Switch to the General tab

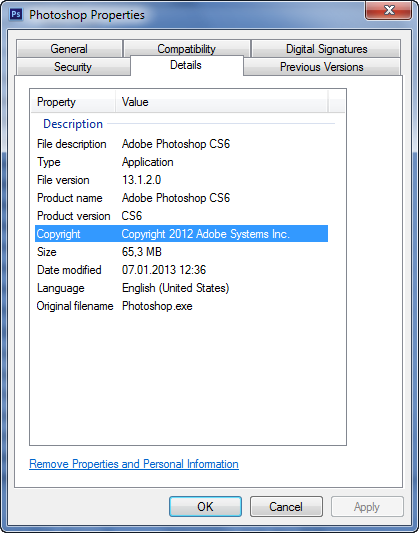(x=69, y=49)
